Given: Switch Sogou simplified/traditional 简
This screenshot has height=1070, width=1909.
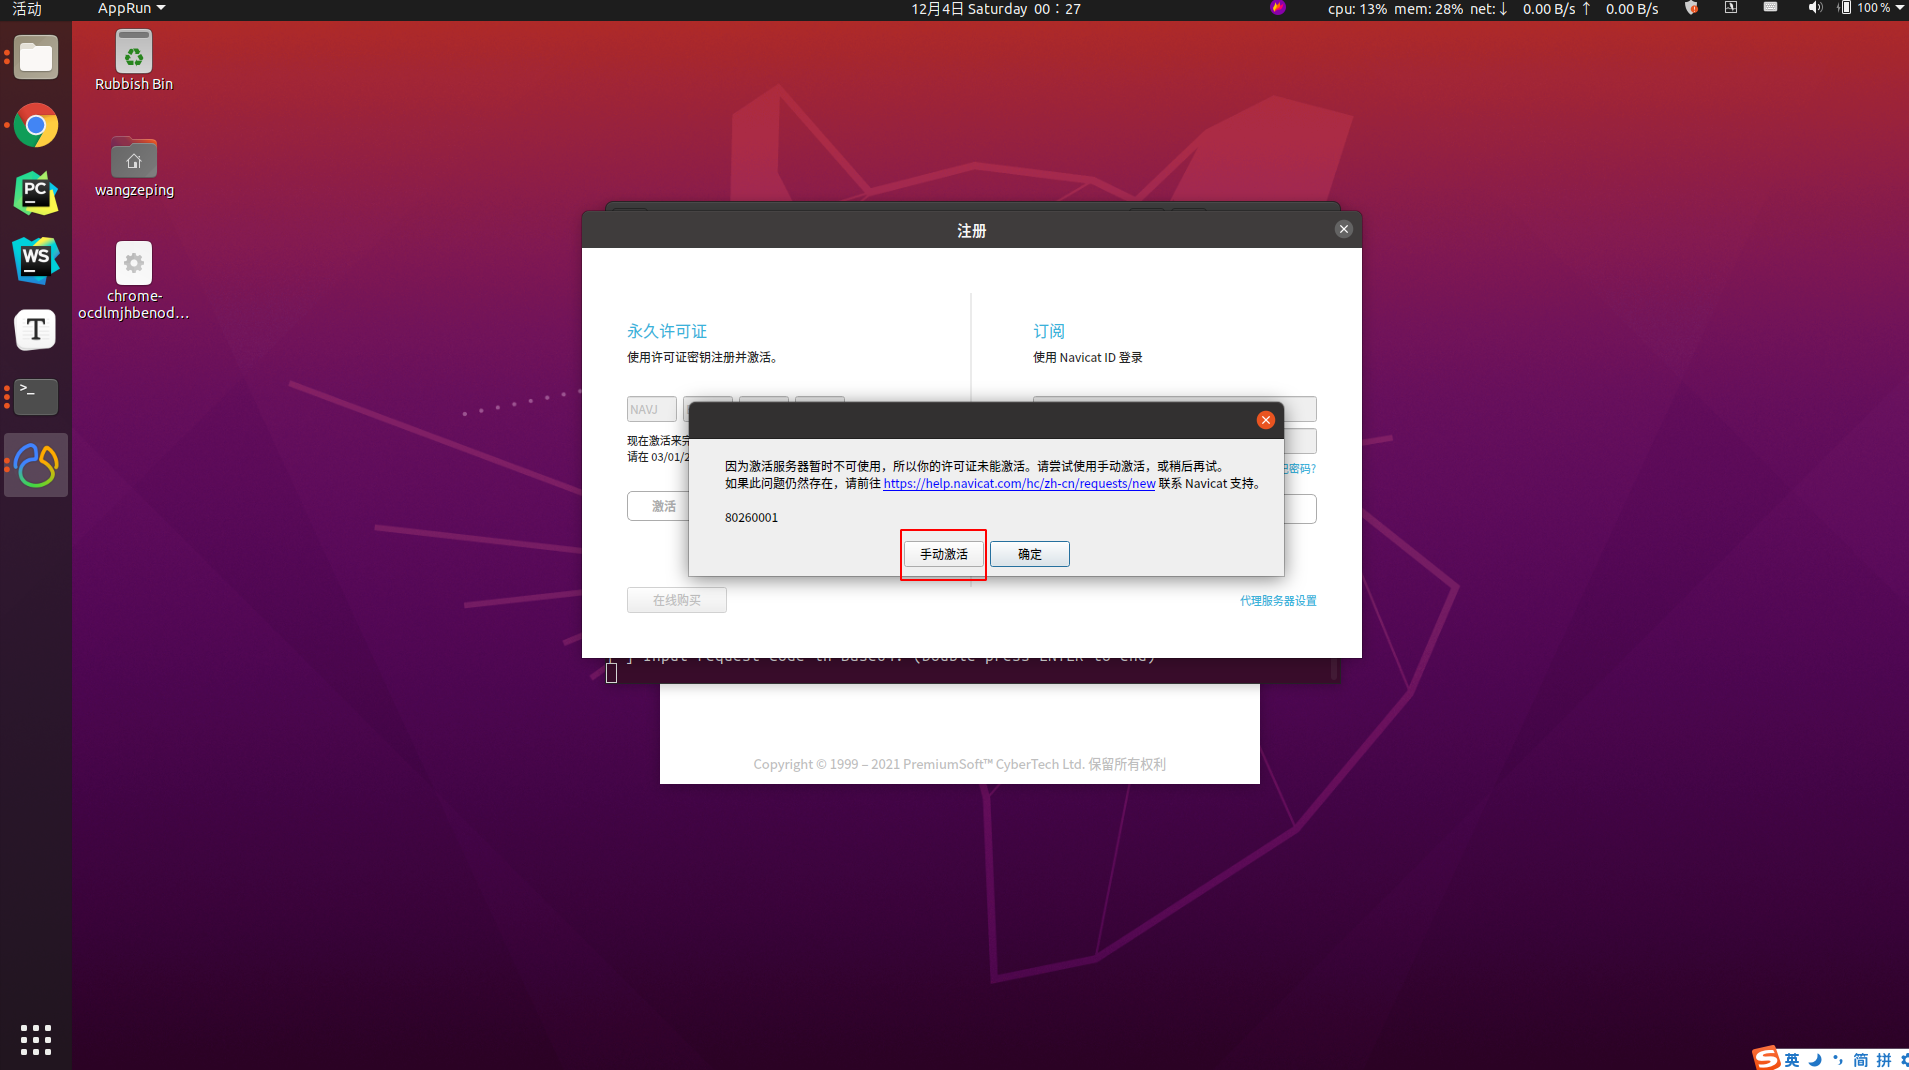Looking at the screenshot, I should pyautogui.click(x=1861, y=1060).
